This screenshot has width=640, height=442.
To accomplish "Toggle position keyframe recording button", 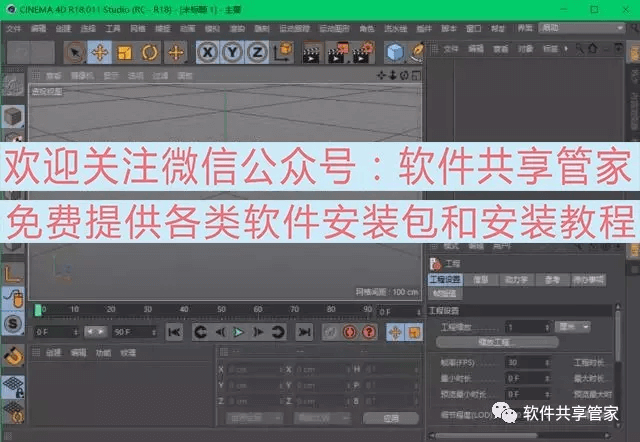I will click(395, 333).
